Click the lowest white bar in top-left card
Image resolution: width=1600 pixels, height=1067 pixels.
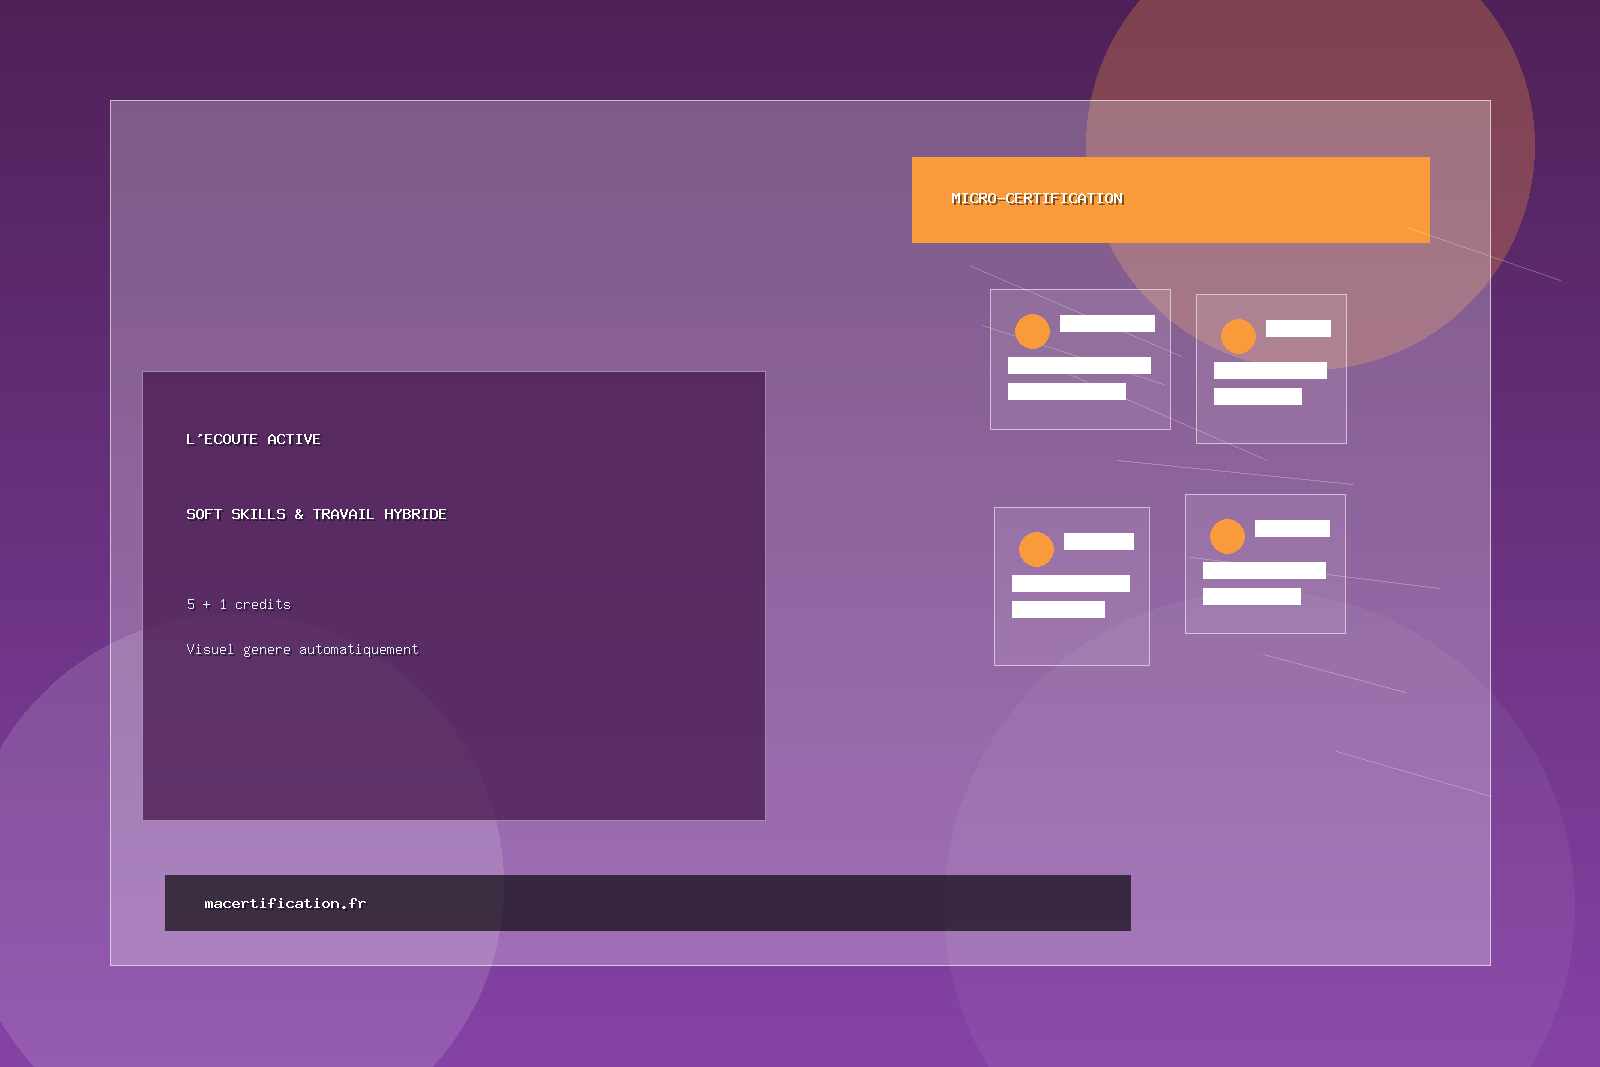point(1066,391)
